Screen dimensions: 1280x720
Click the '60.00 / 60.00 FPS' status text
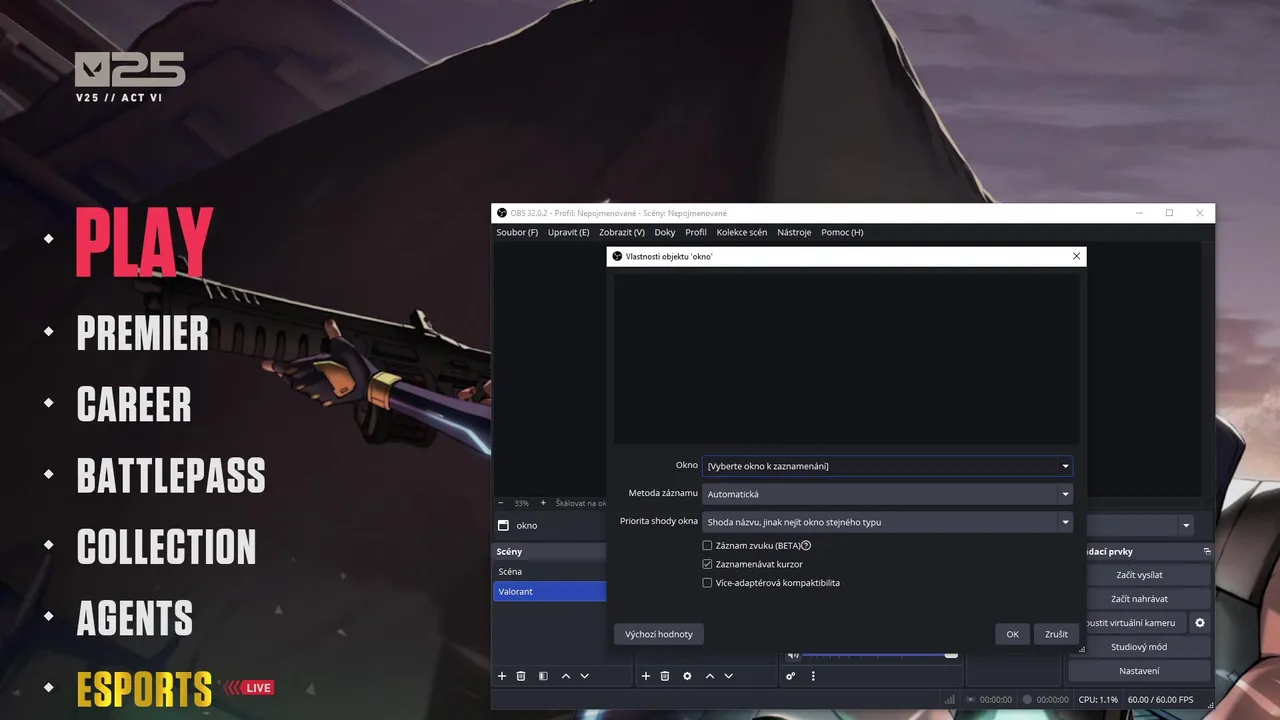pos(1160,700)
